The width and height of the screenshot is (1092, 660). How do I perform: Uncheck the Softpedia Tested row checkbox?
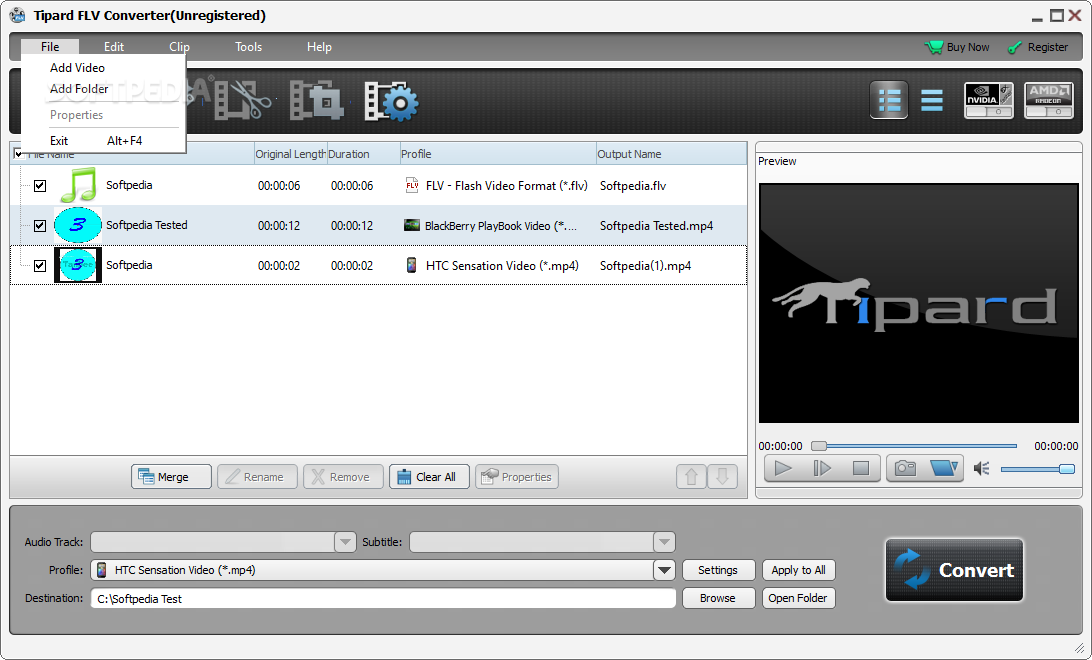(40, 226)
